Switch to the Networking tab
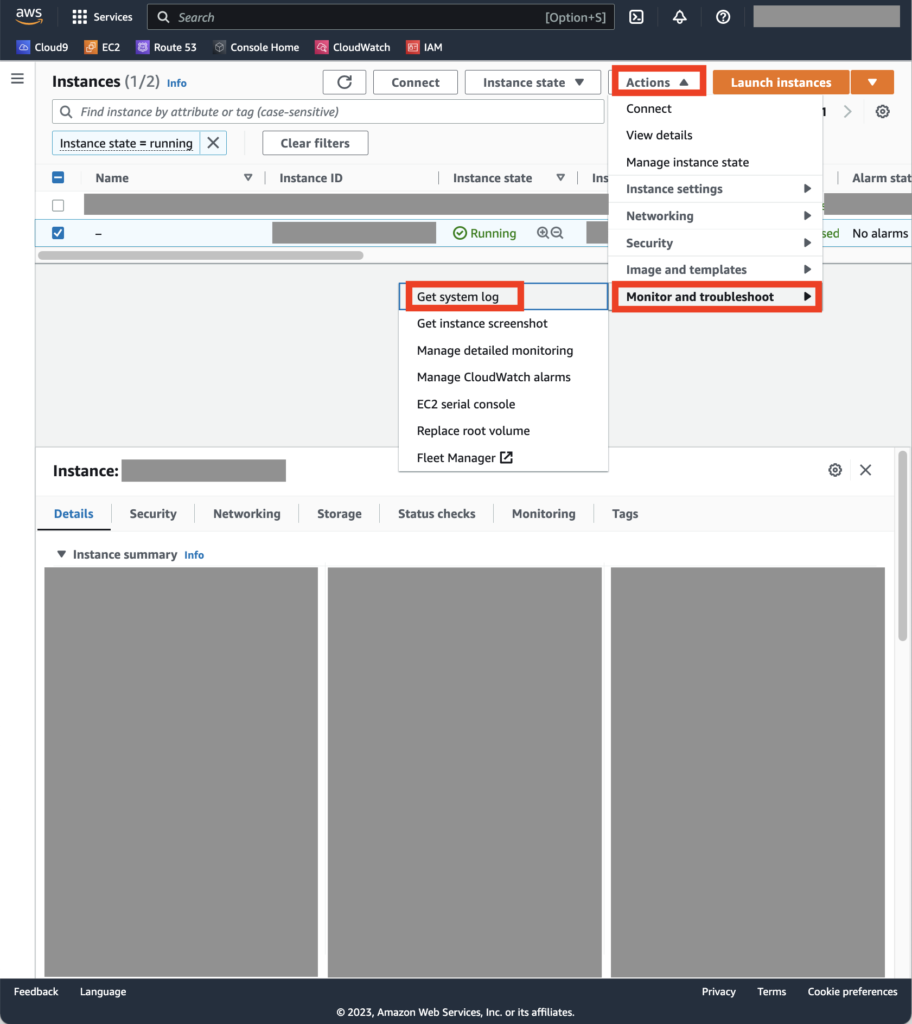 tap(246, 514)
